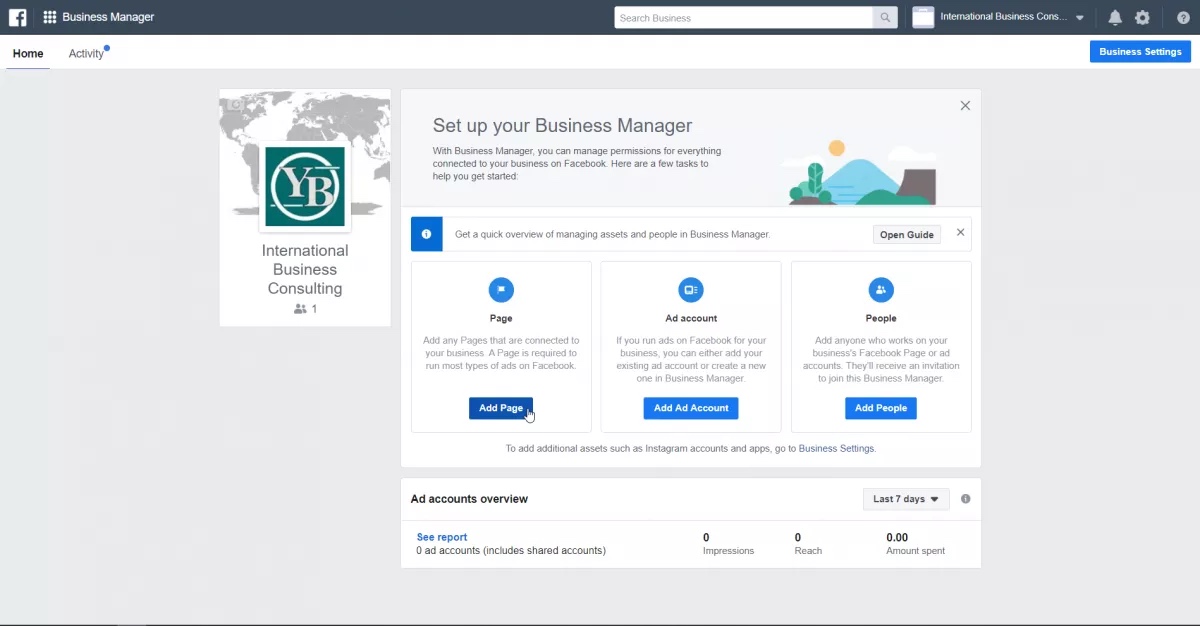Click the Business Manager title in header
The width and height of the screenshot is (1200, 626).
click(x=108, y=17)
